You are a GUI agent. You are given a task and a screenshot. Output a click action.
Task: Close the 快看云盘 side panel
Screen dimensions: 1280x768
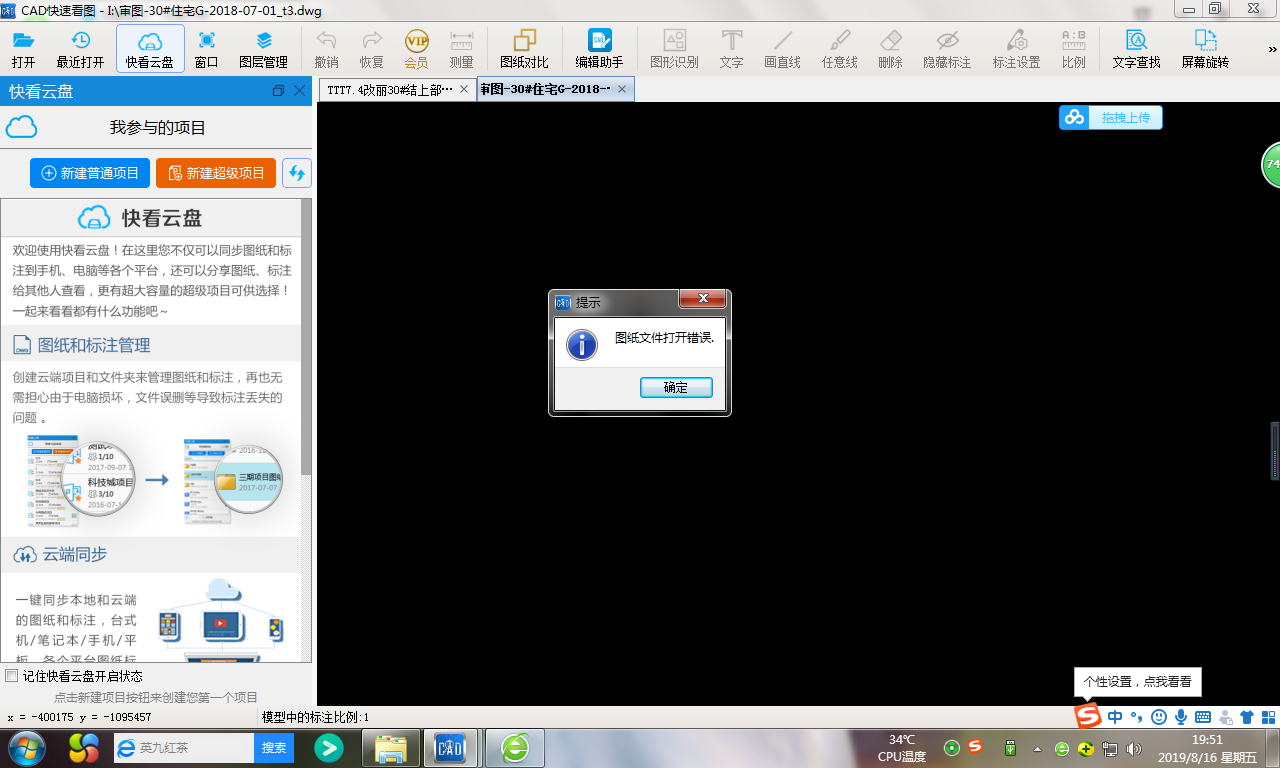click(x=299, y=91)
